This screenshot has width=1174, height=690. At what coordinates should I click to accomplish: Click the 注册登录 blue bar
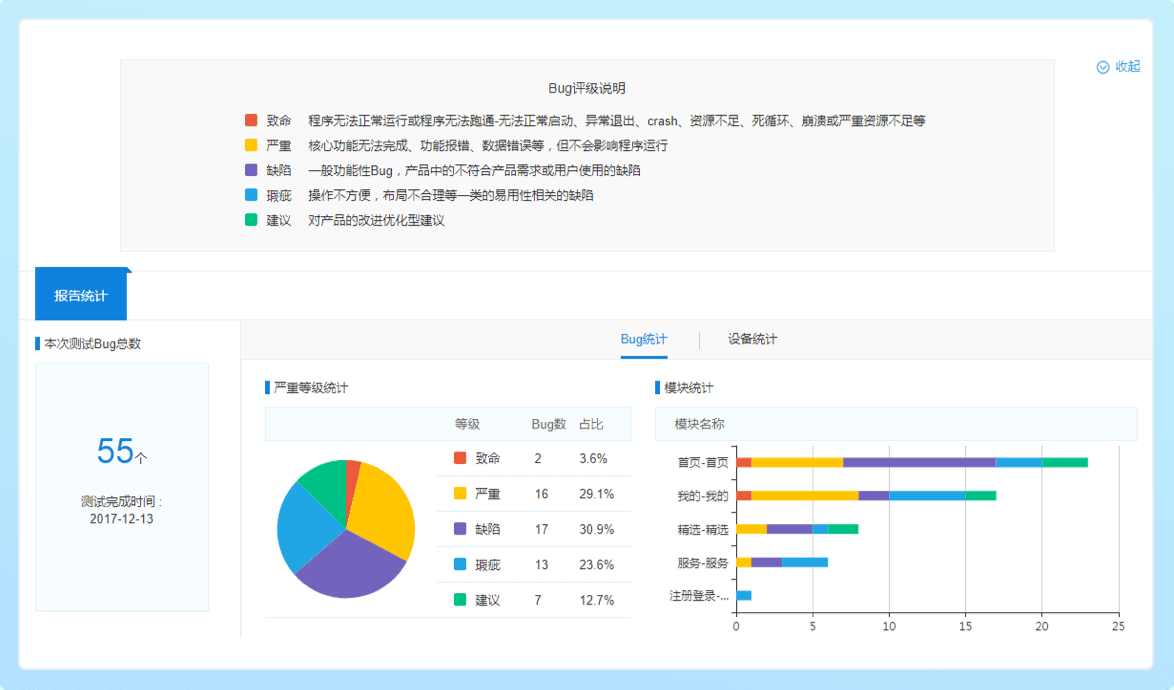[x=743, y=596]
